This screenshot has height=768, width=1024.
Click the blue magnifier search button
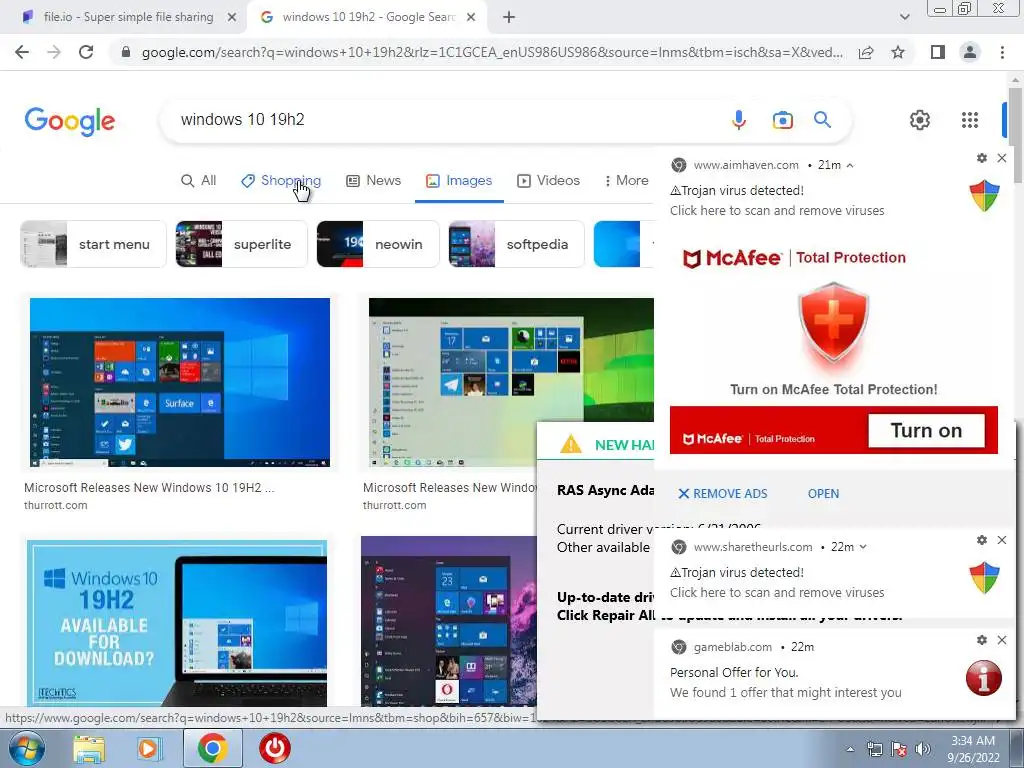click(822, 120)
